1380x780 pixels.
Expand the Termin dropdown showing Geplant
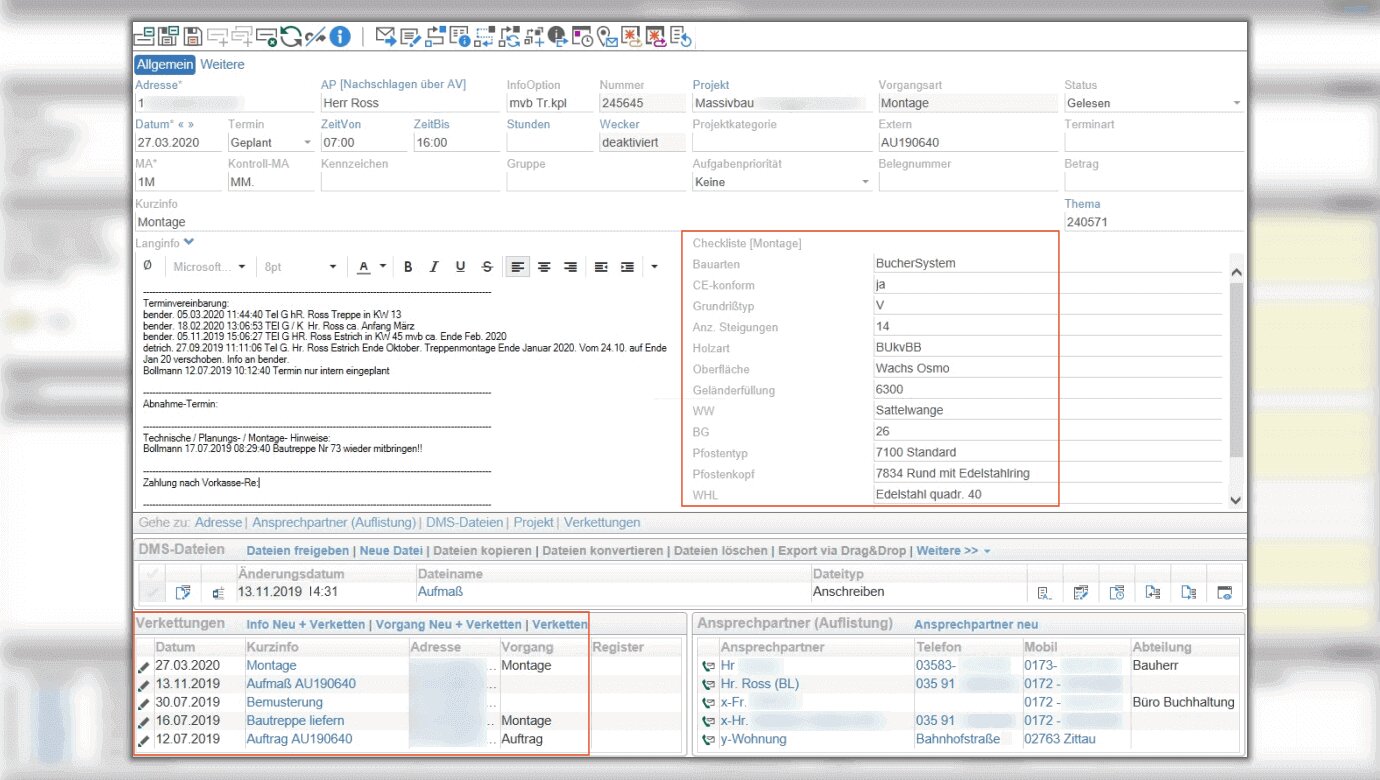pos(306,143)
